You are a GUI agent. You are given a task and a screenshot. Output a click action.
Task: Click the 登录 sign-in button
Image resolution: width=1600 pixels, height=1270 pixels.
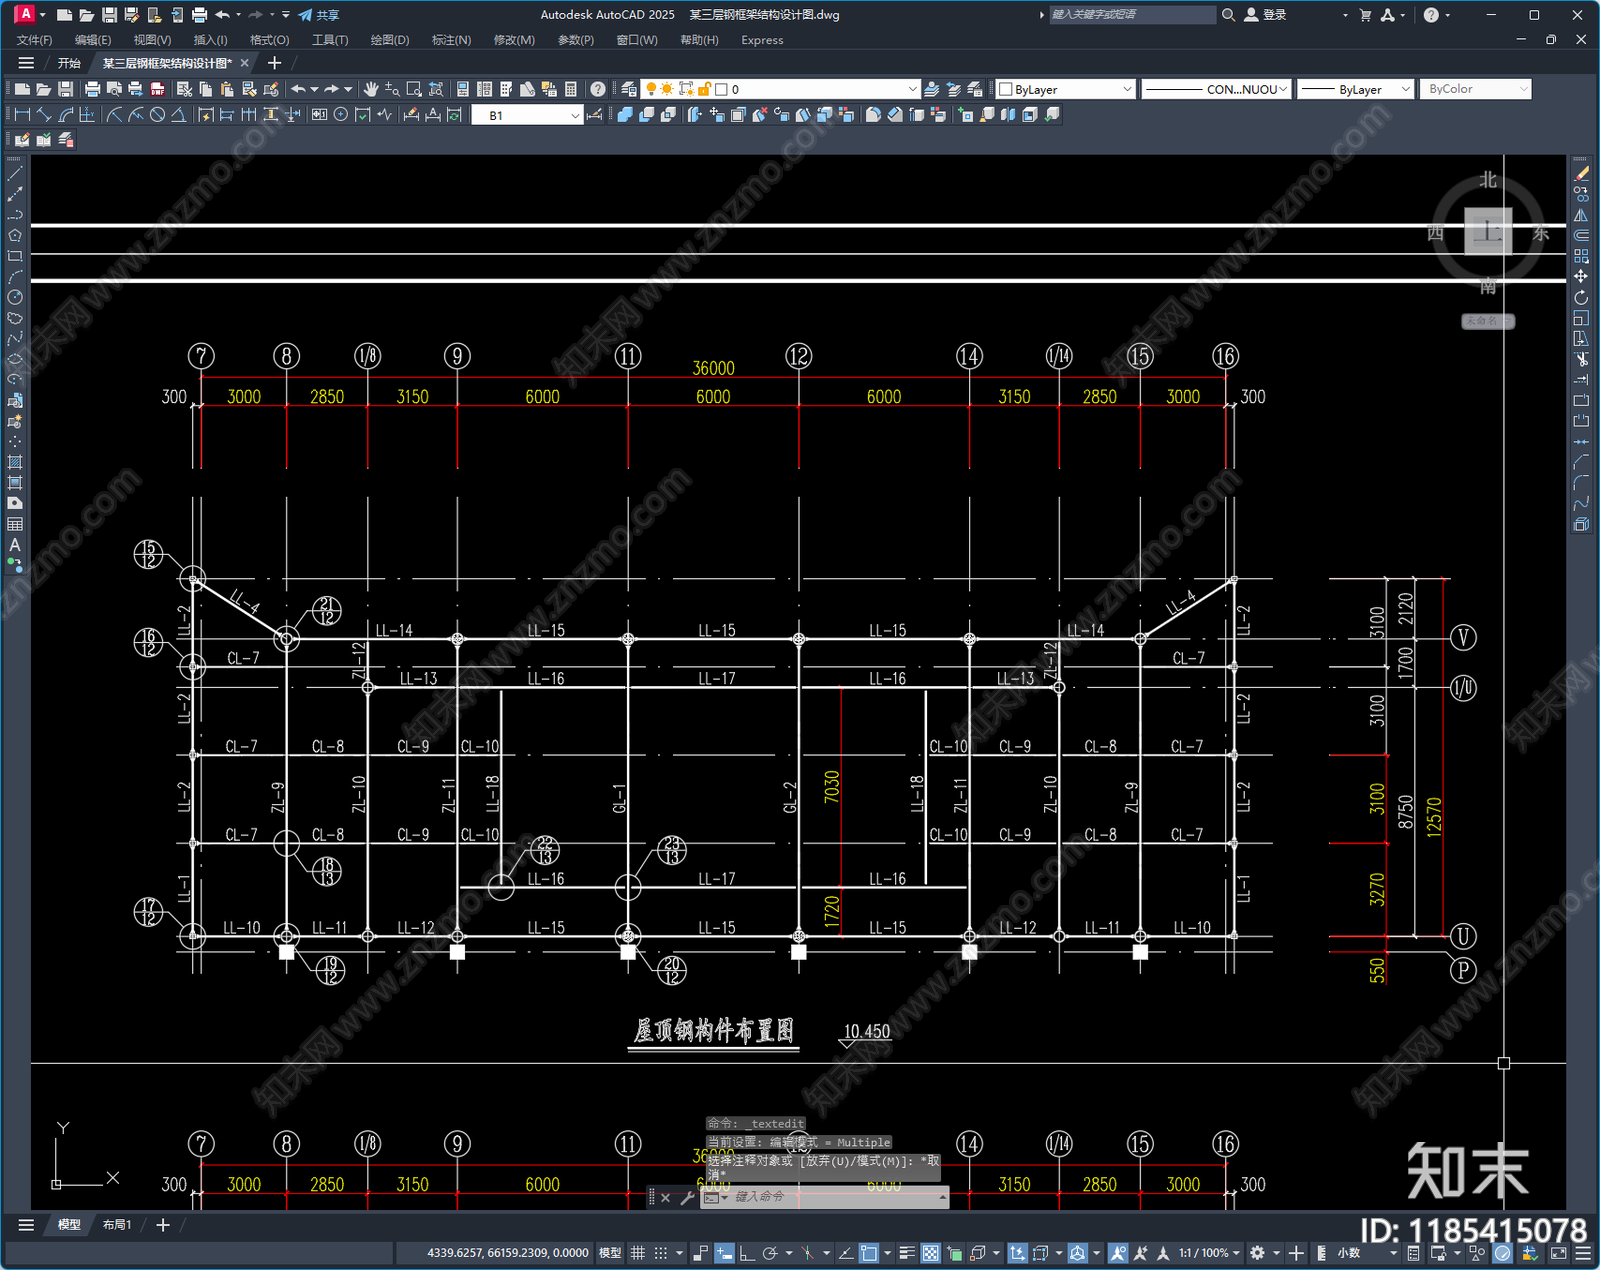tap(1265, 15)
